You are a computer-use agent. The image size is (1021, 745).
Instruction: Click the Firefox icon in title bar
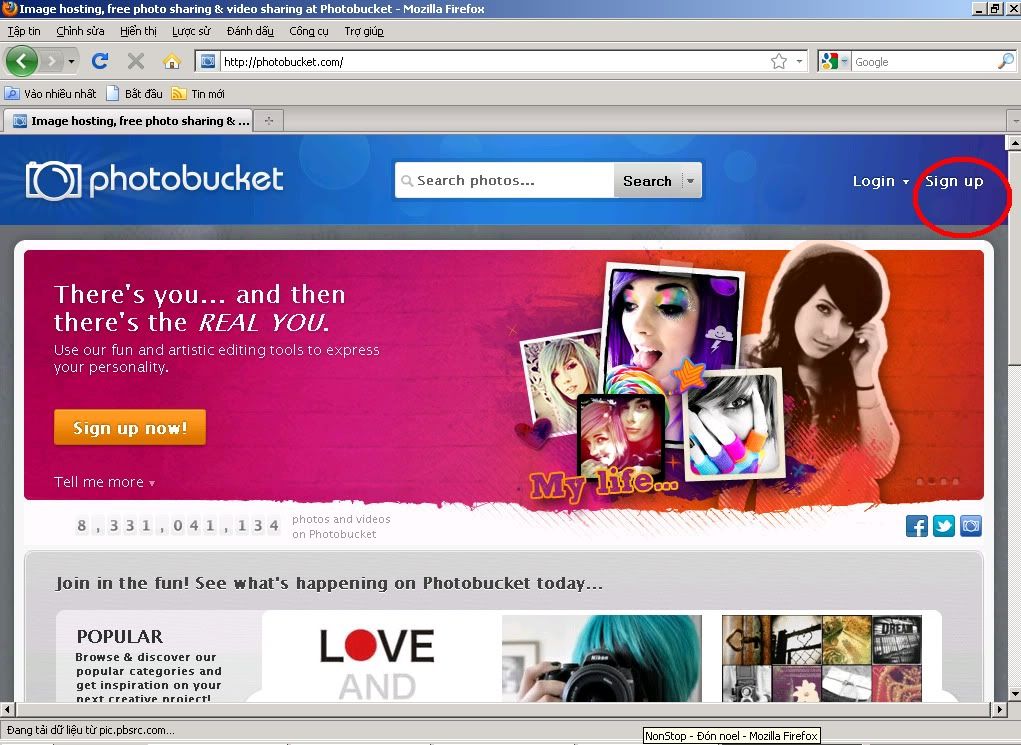[x=9, y=8]
